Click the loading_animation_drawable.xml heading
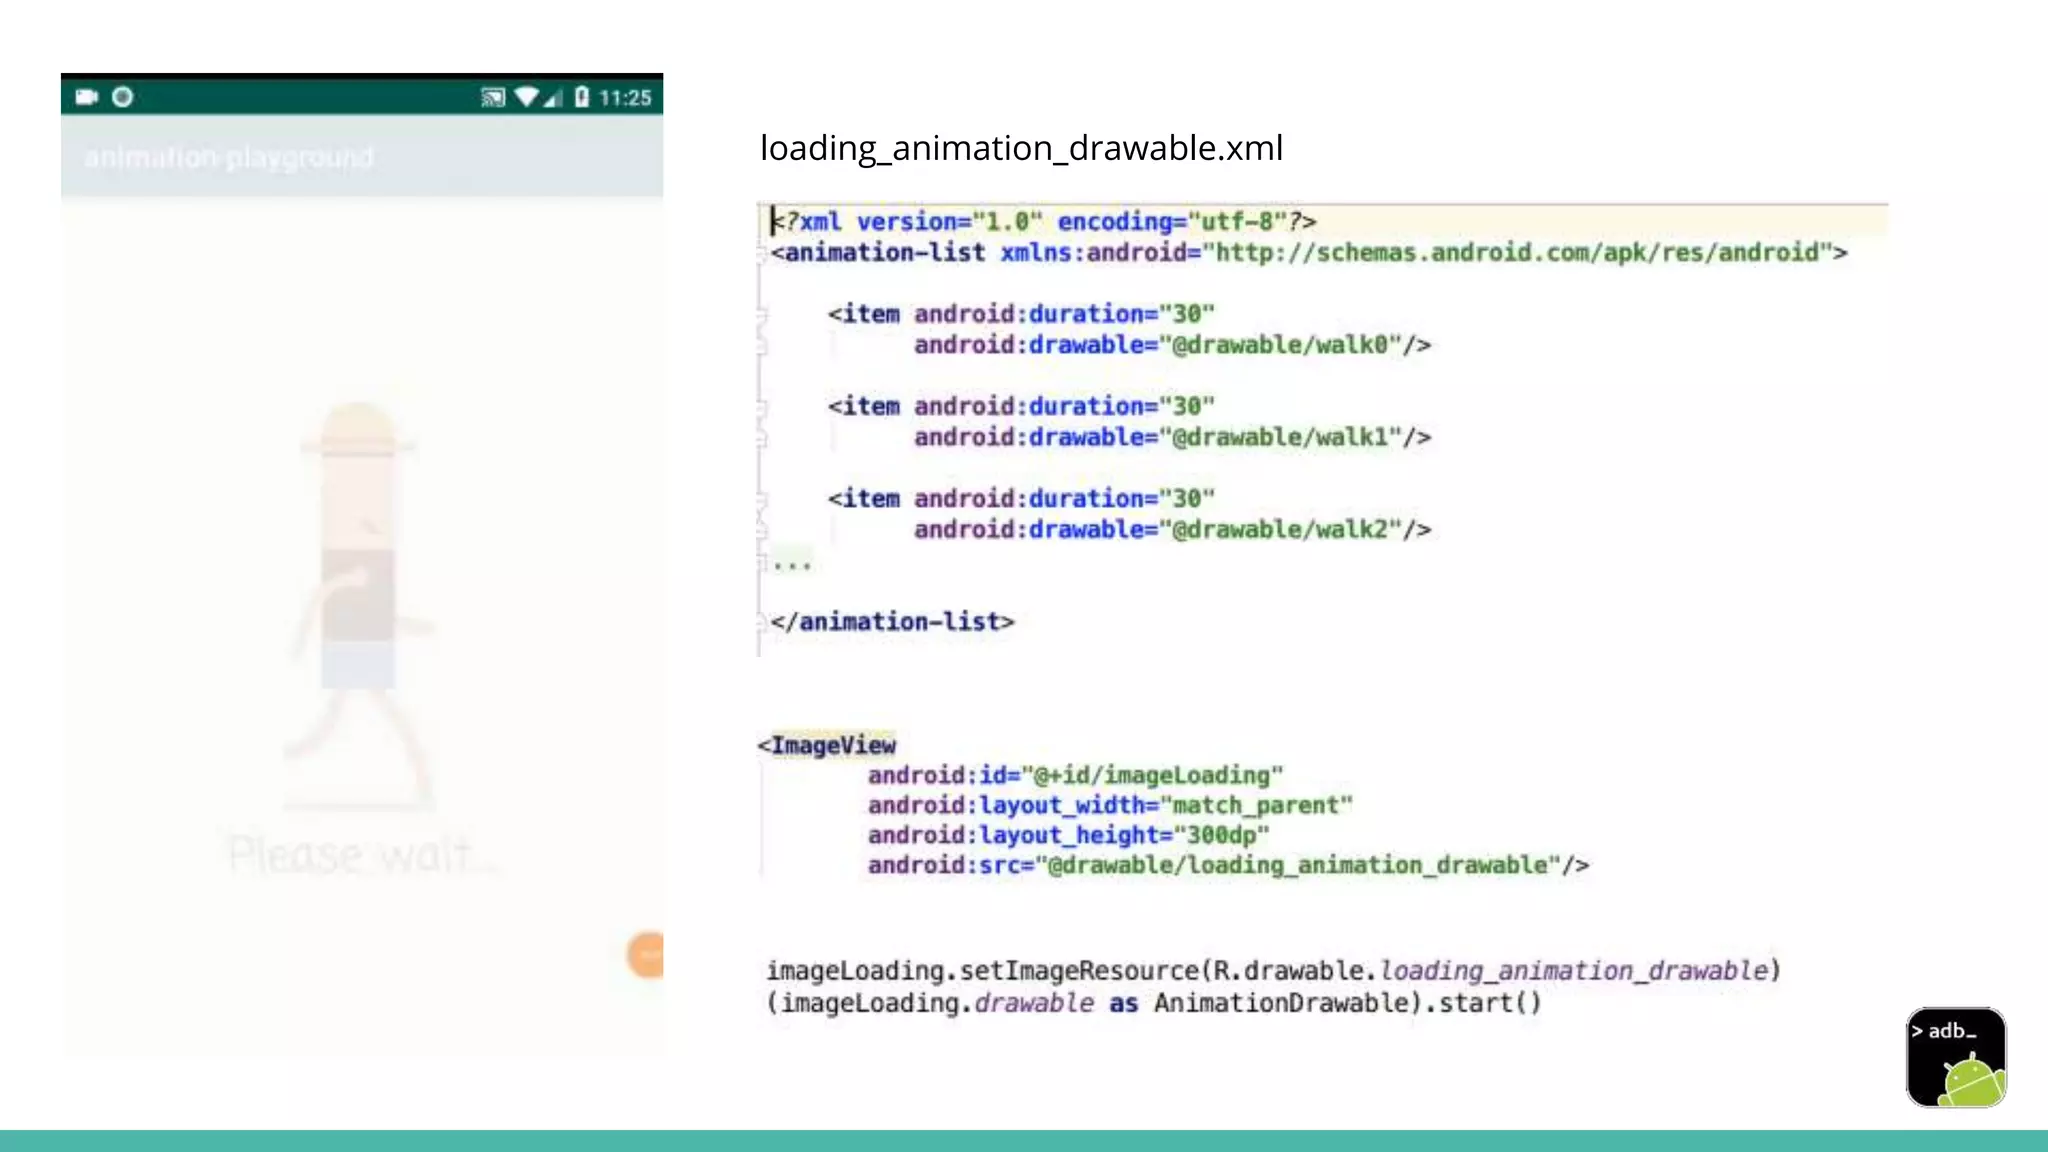This screenshot has height=1152, width=2048. tap(1021, 148)
